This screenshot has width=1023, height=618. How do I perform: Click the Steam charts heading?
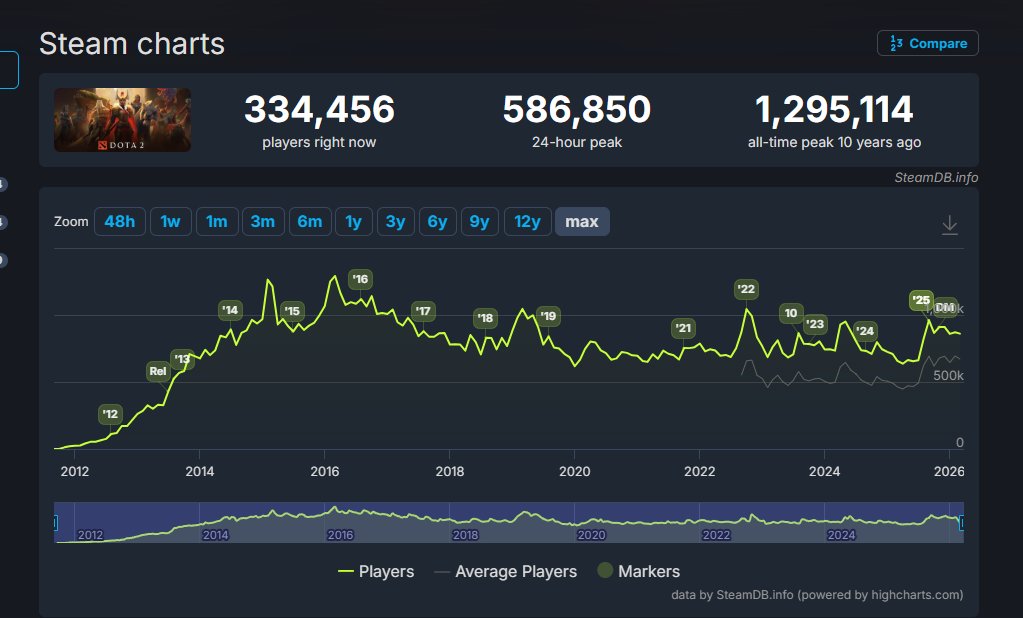coord(132,44)
